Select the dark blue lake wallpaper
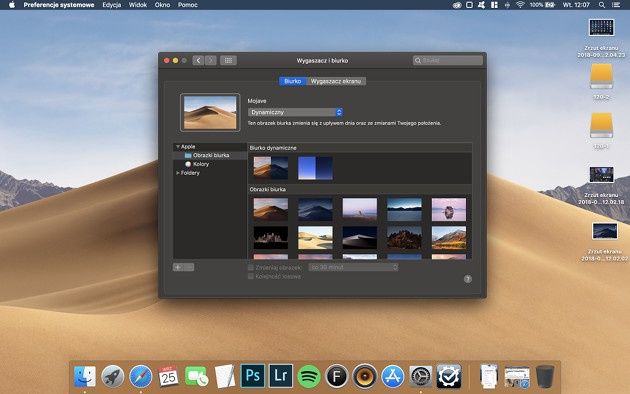Screen dimensions: 630x394 (404, 209)
